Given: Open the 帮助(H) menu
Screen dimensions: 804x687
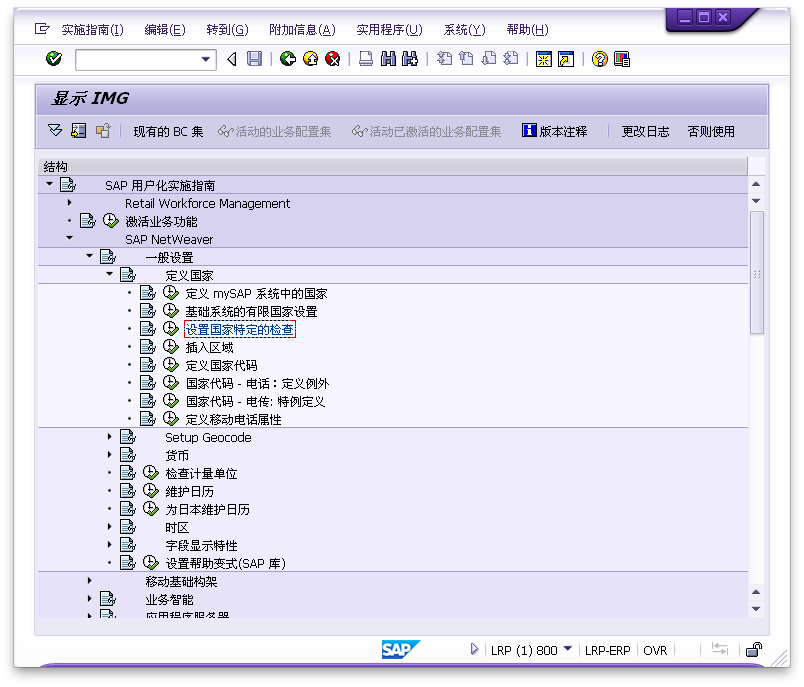Looking at the screenshot, I should coord(527,30).
